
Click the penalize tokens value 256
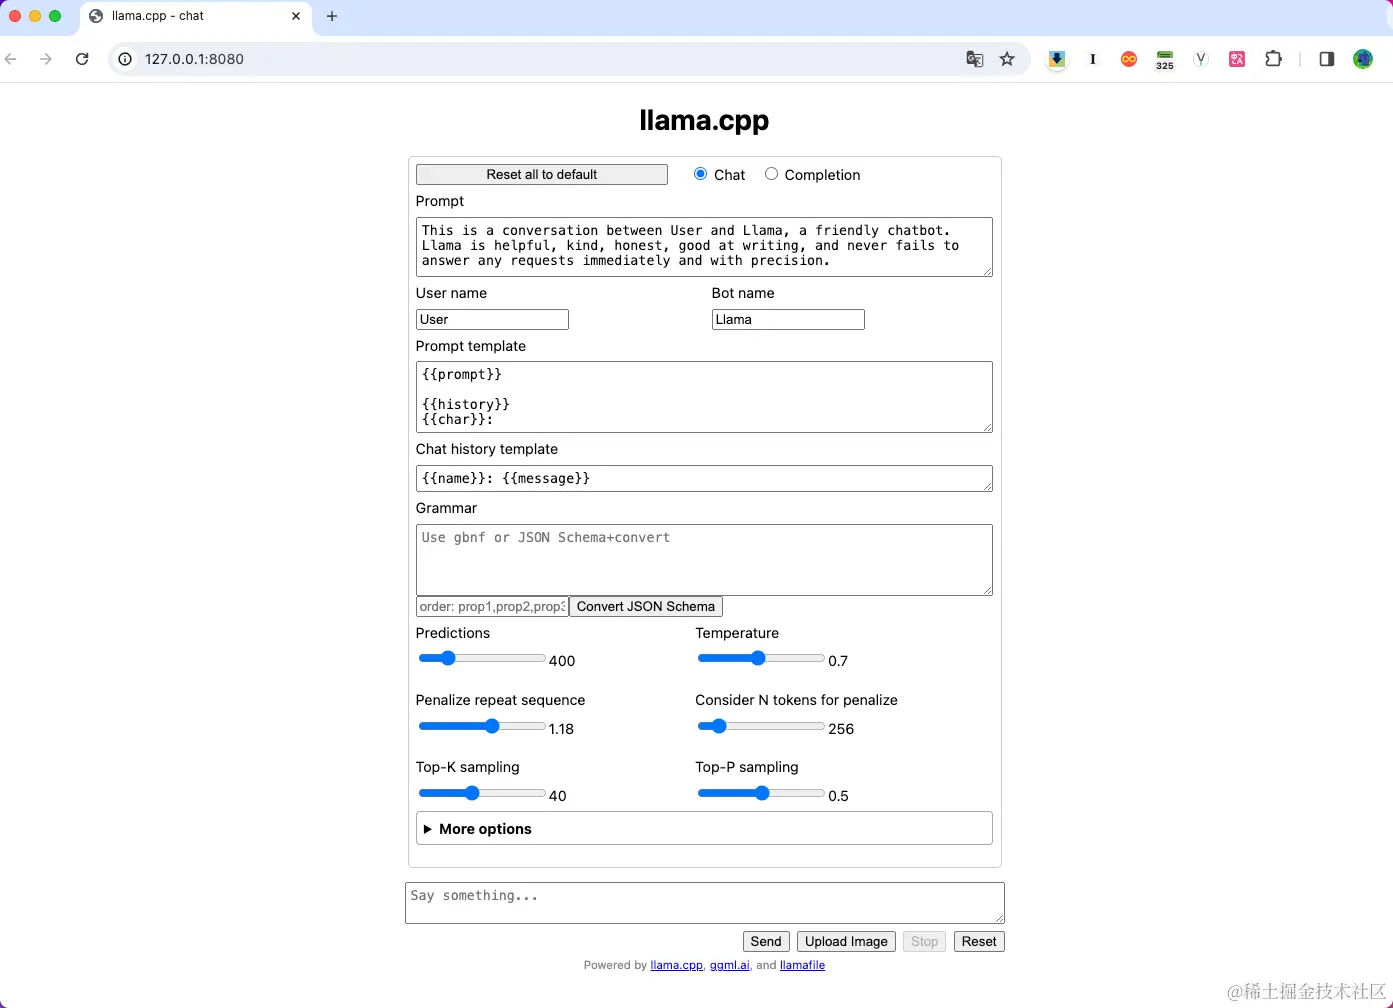pyautogui.click(x=841, y=729)
